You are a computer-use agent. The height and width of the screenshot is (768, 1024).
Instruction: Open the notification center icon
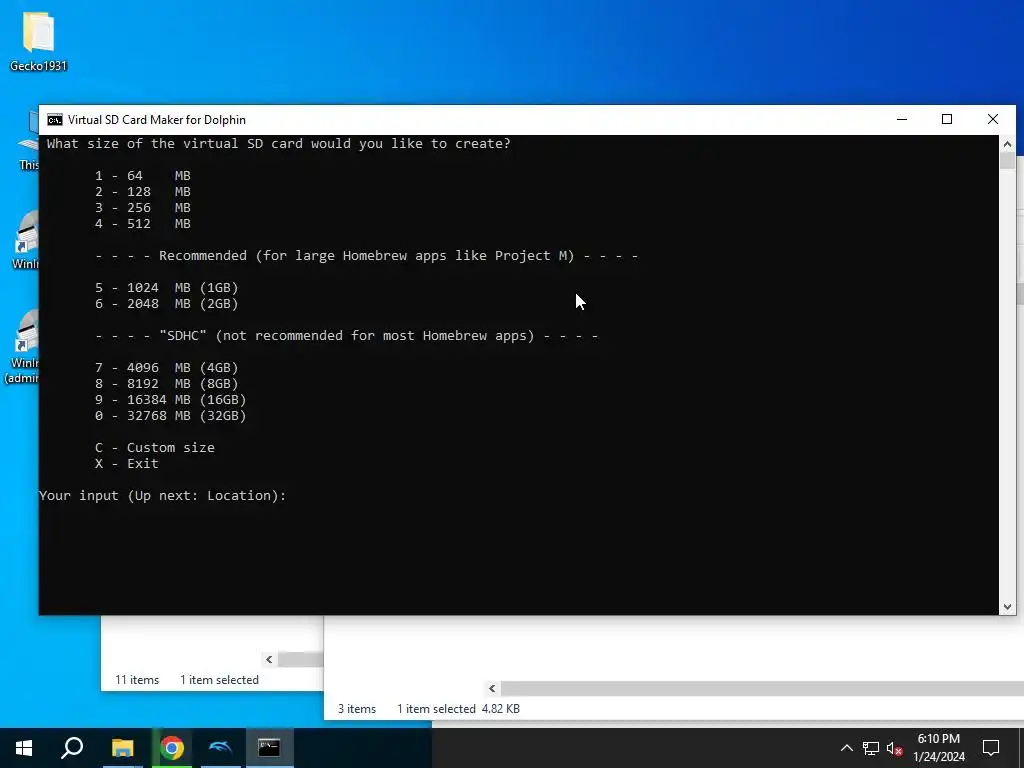(x=991, y=748)
